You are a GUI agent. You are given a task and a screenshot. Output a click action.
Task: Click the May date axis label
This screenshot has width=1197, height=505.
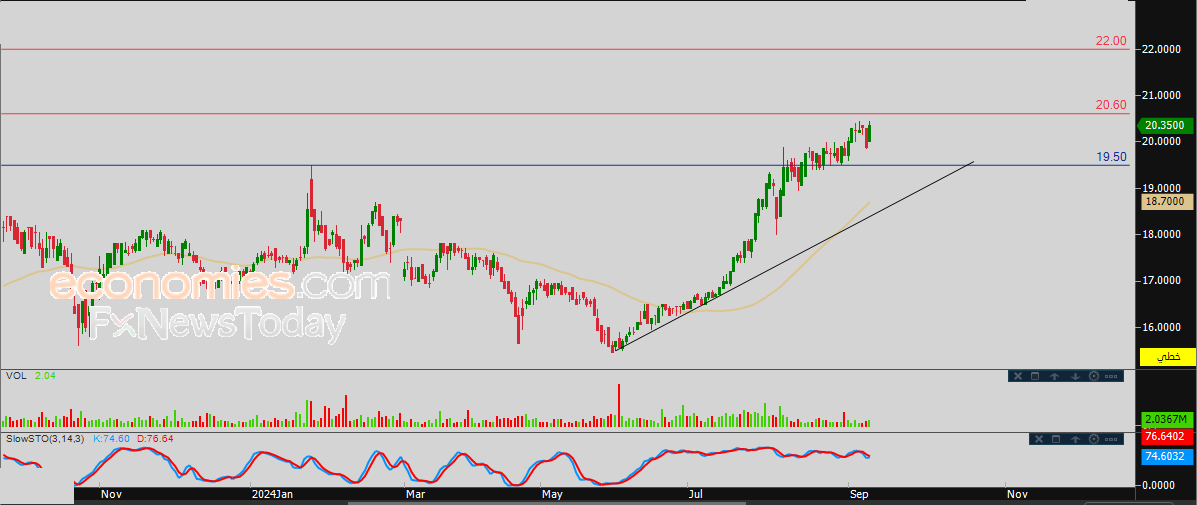(x=553, y=494)
